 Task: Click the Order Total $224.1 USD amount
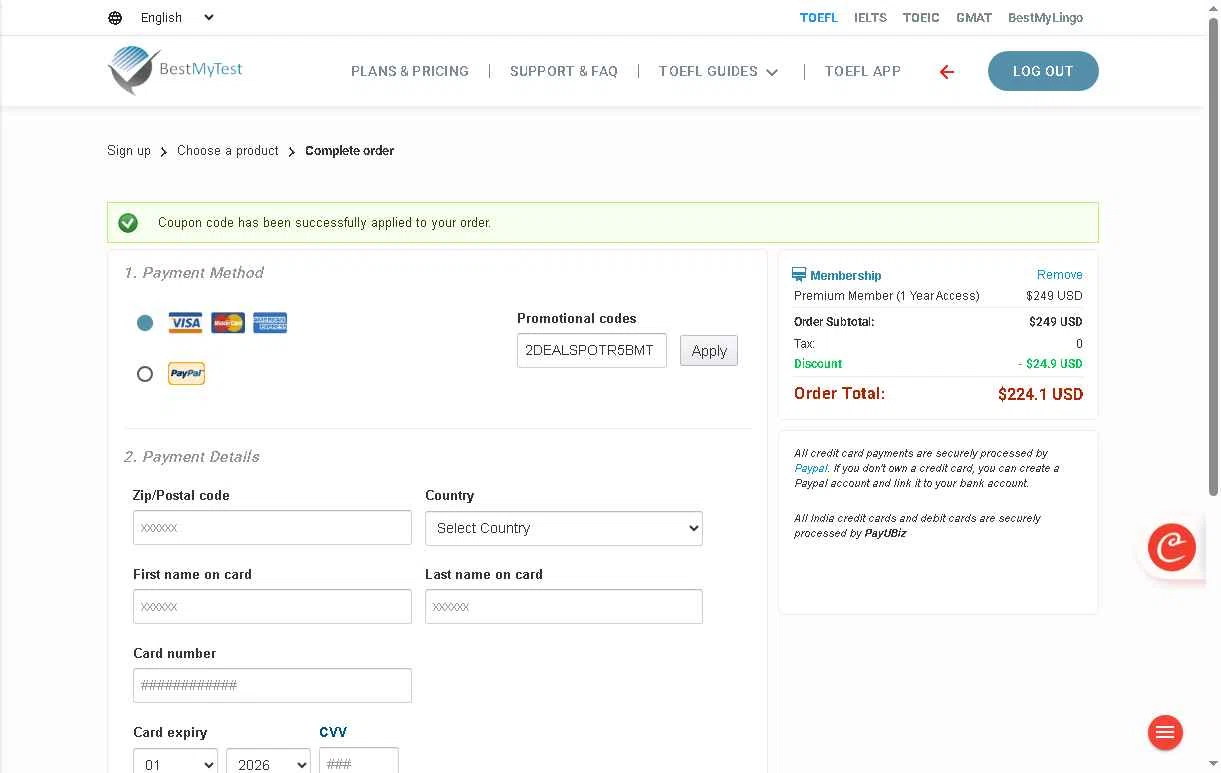point(1040,394)
